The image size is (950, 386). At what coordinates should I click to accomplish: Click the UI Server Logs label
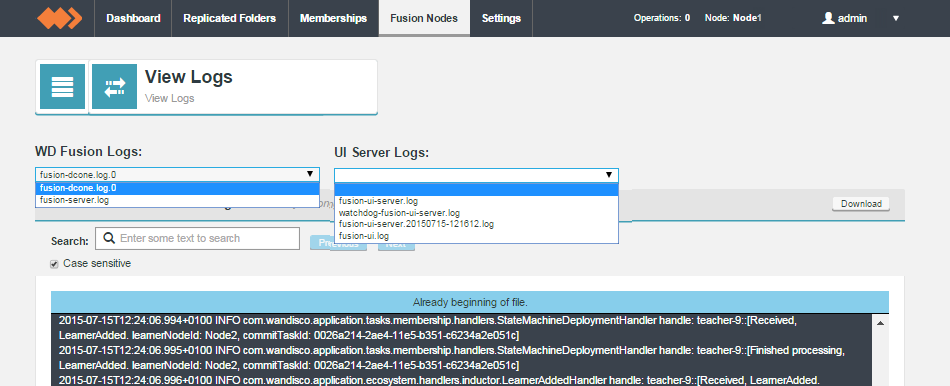tap(382, 153)
